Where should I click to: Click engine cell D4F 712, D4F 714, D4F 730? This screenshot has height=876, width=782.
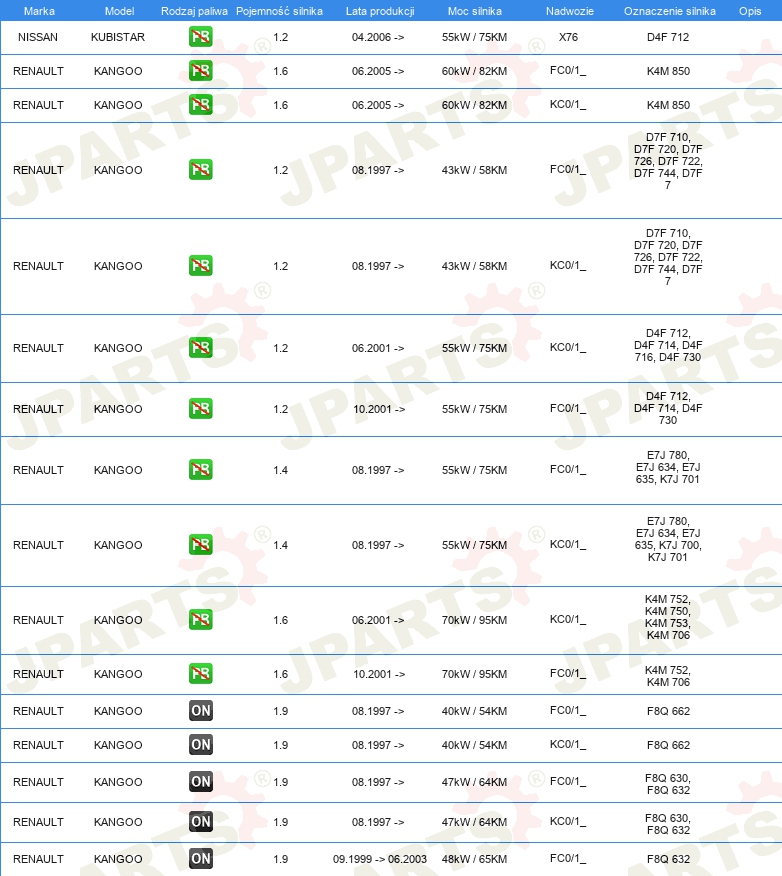tap(668, 408)
